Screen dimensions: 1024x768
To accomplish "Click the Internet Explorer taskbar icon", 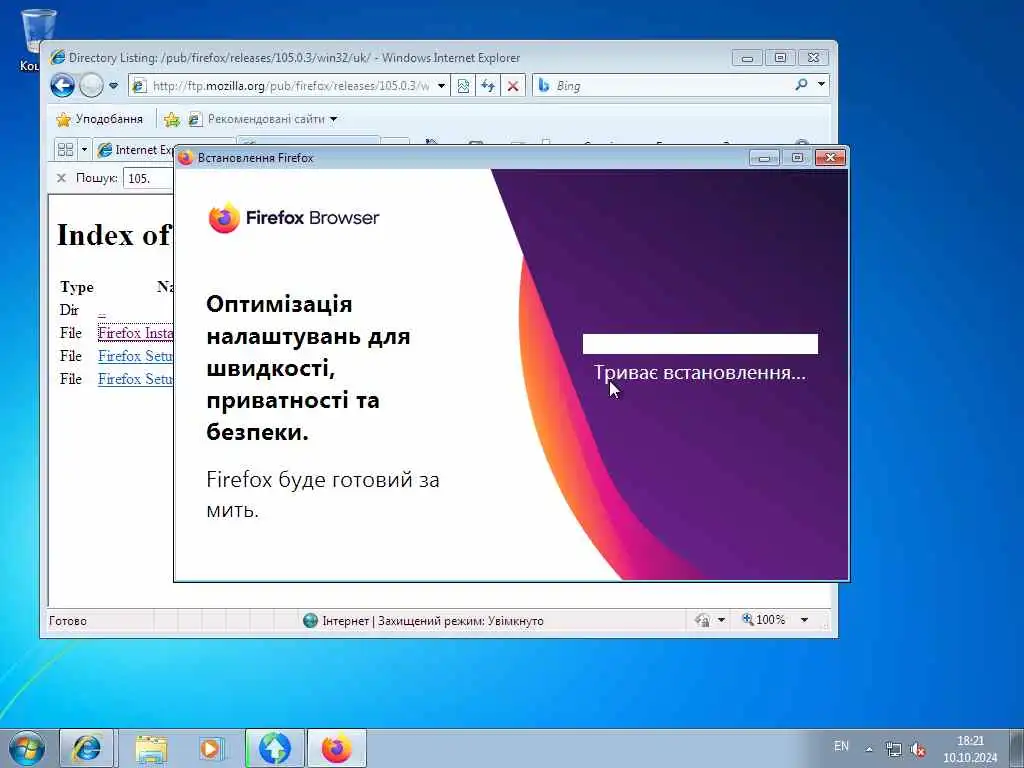I will point(88,748).
